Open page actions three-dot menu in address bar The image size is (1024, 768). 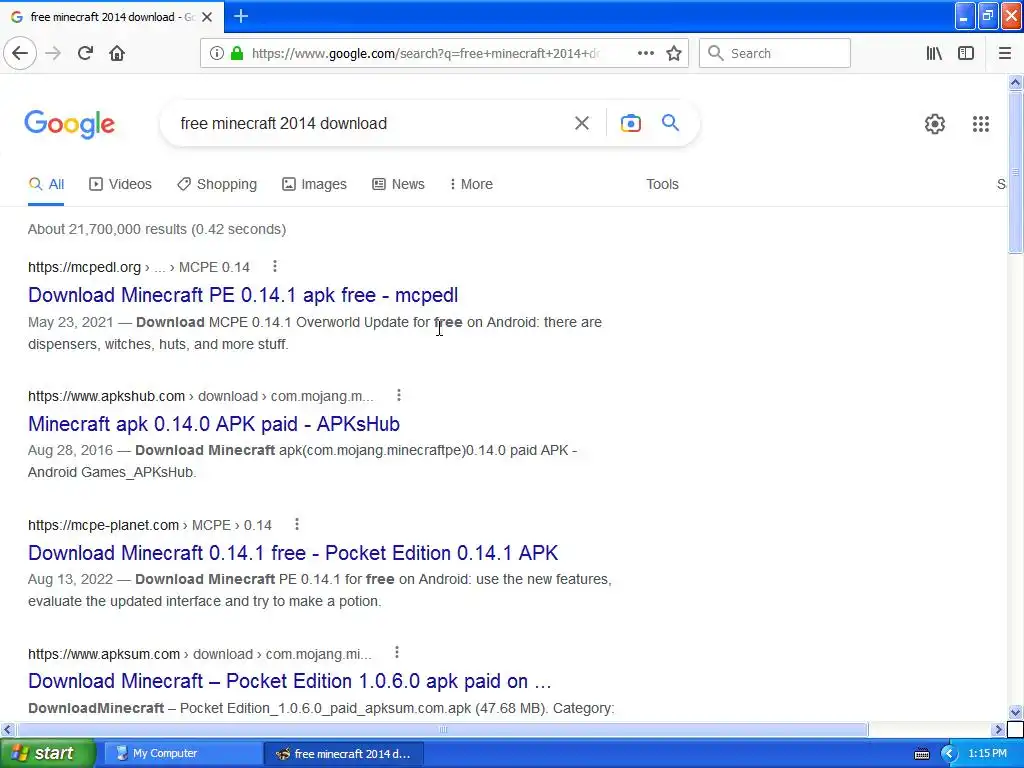[645, 53]
